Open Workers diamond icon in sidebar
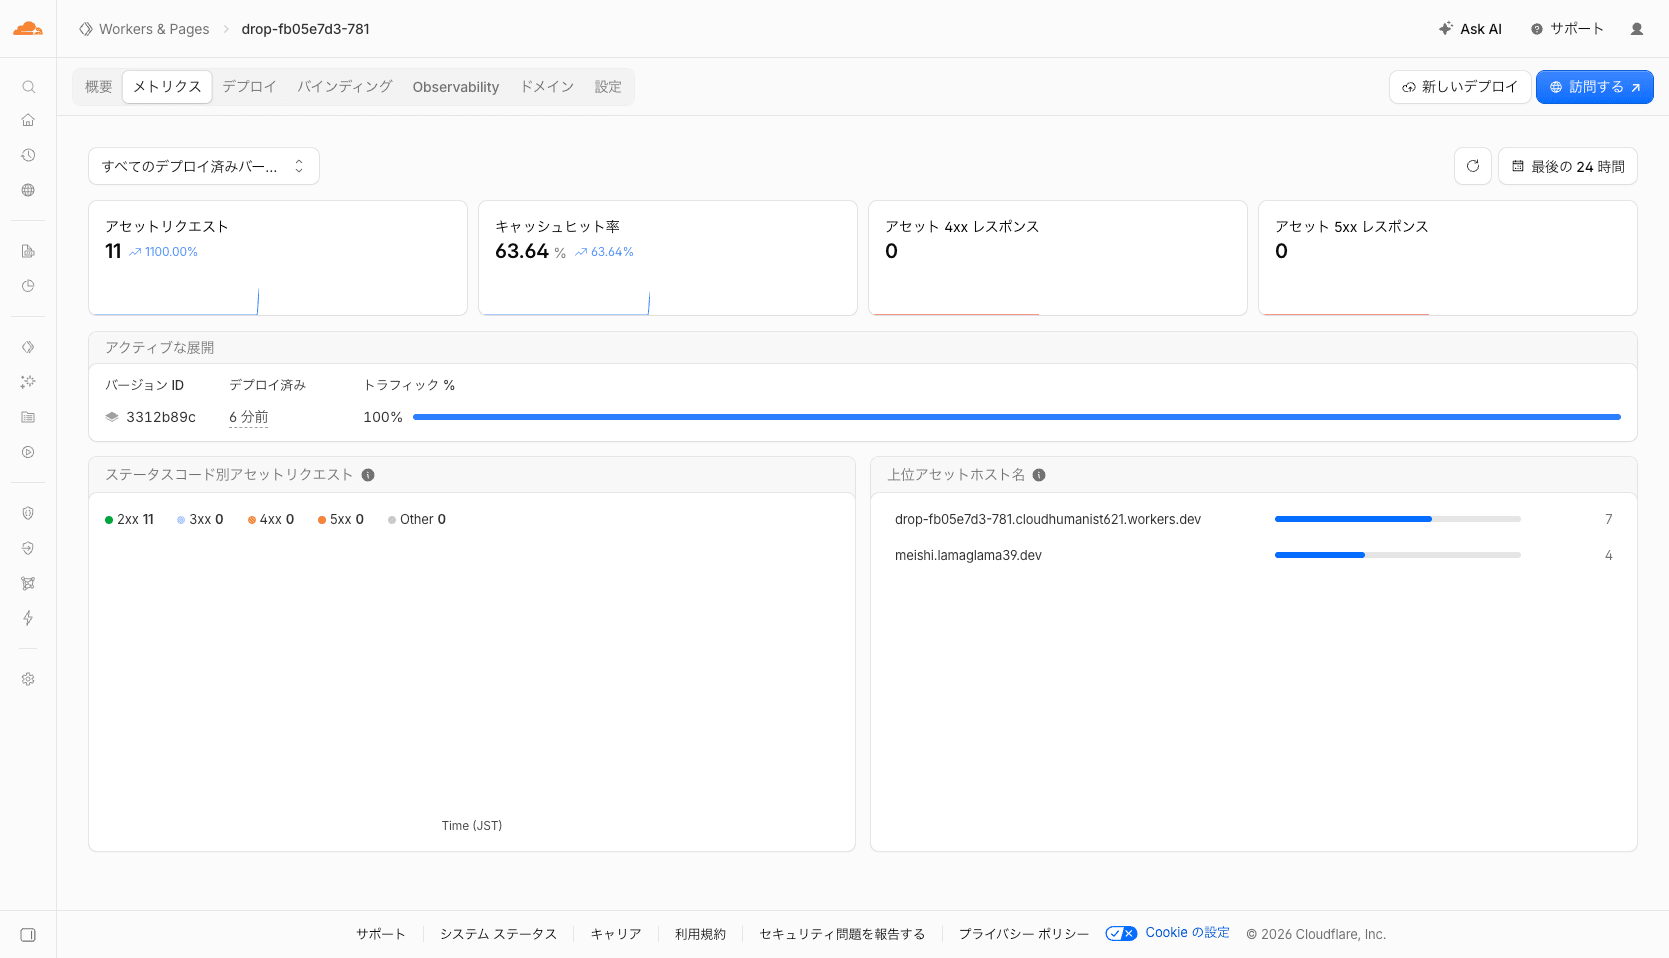This screenshot has height=958, width=1669. (28, 347)
